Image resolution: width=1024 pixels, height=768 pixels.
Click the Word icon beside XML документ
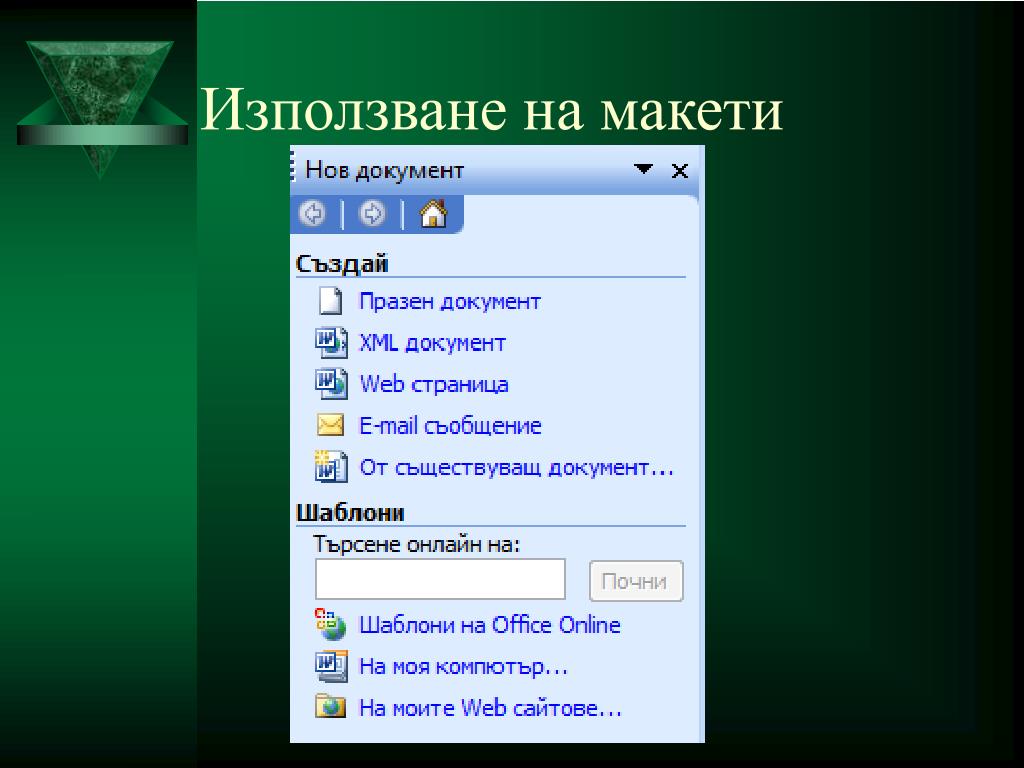click(331, 343)
